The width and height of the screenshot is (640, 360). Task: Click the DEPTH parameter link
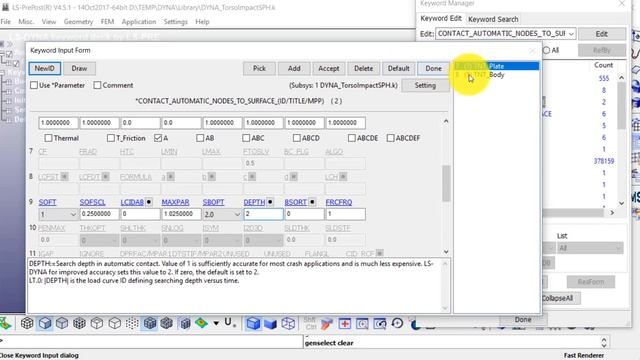[x=254, y=202]
